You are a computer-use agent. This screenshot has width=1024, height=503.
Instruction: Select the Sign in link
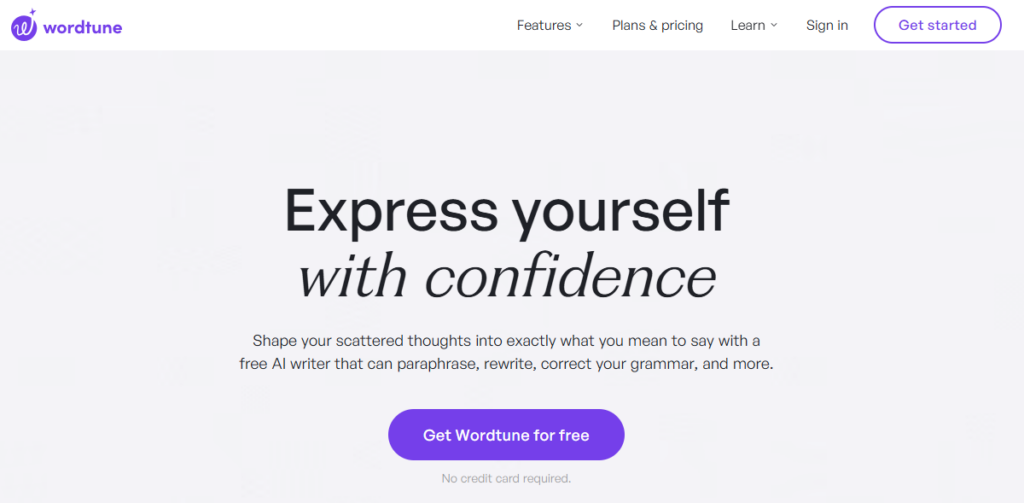pos(827,25)
